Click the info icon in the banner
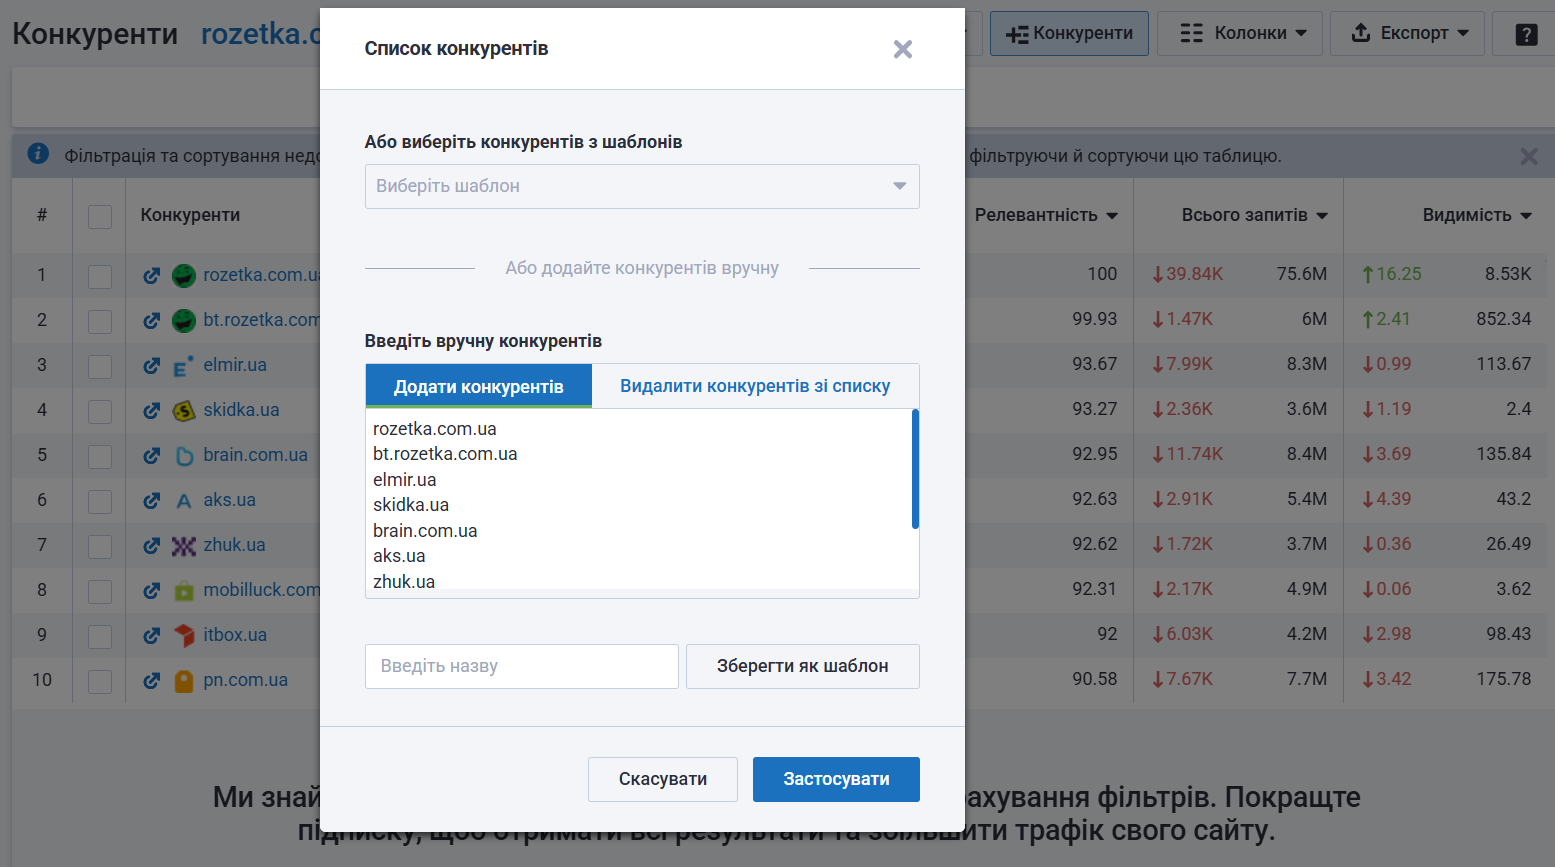 click(38, 154)
